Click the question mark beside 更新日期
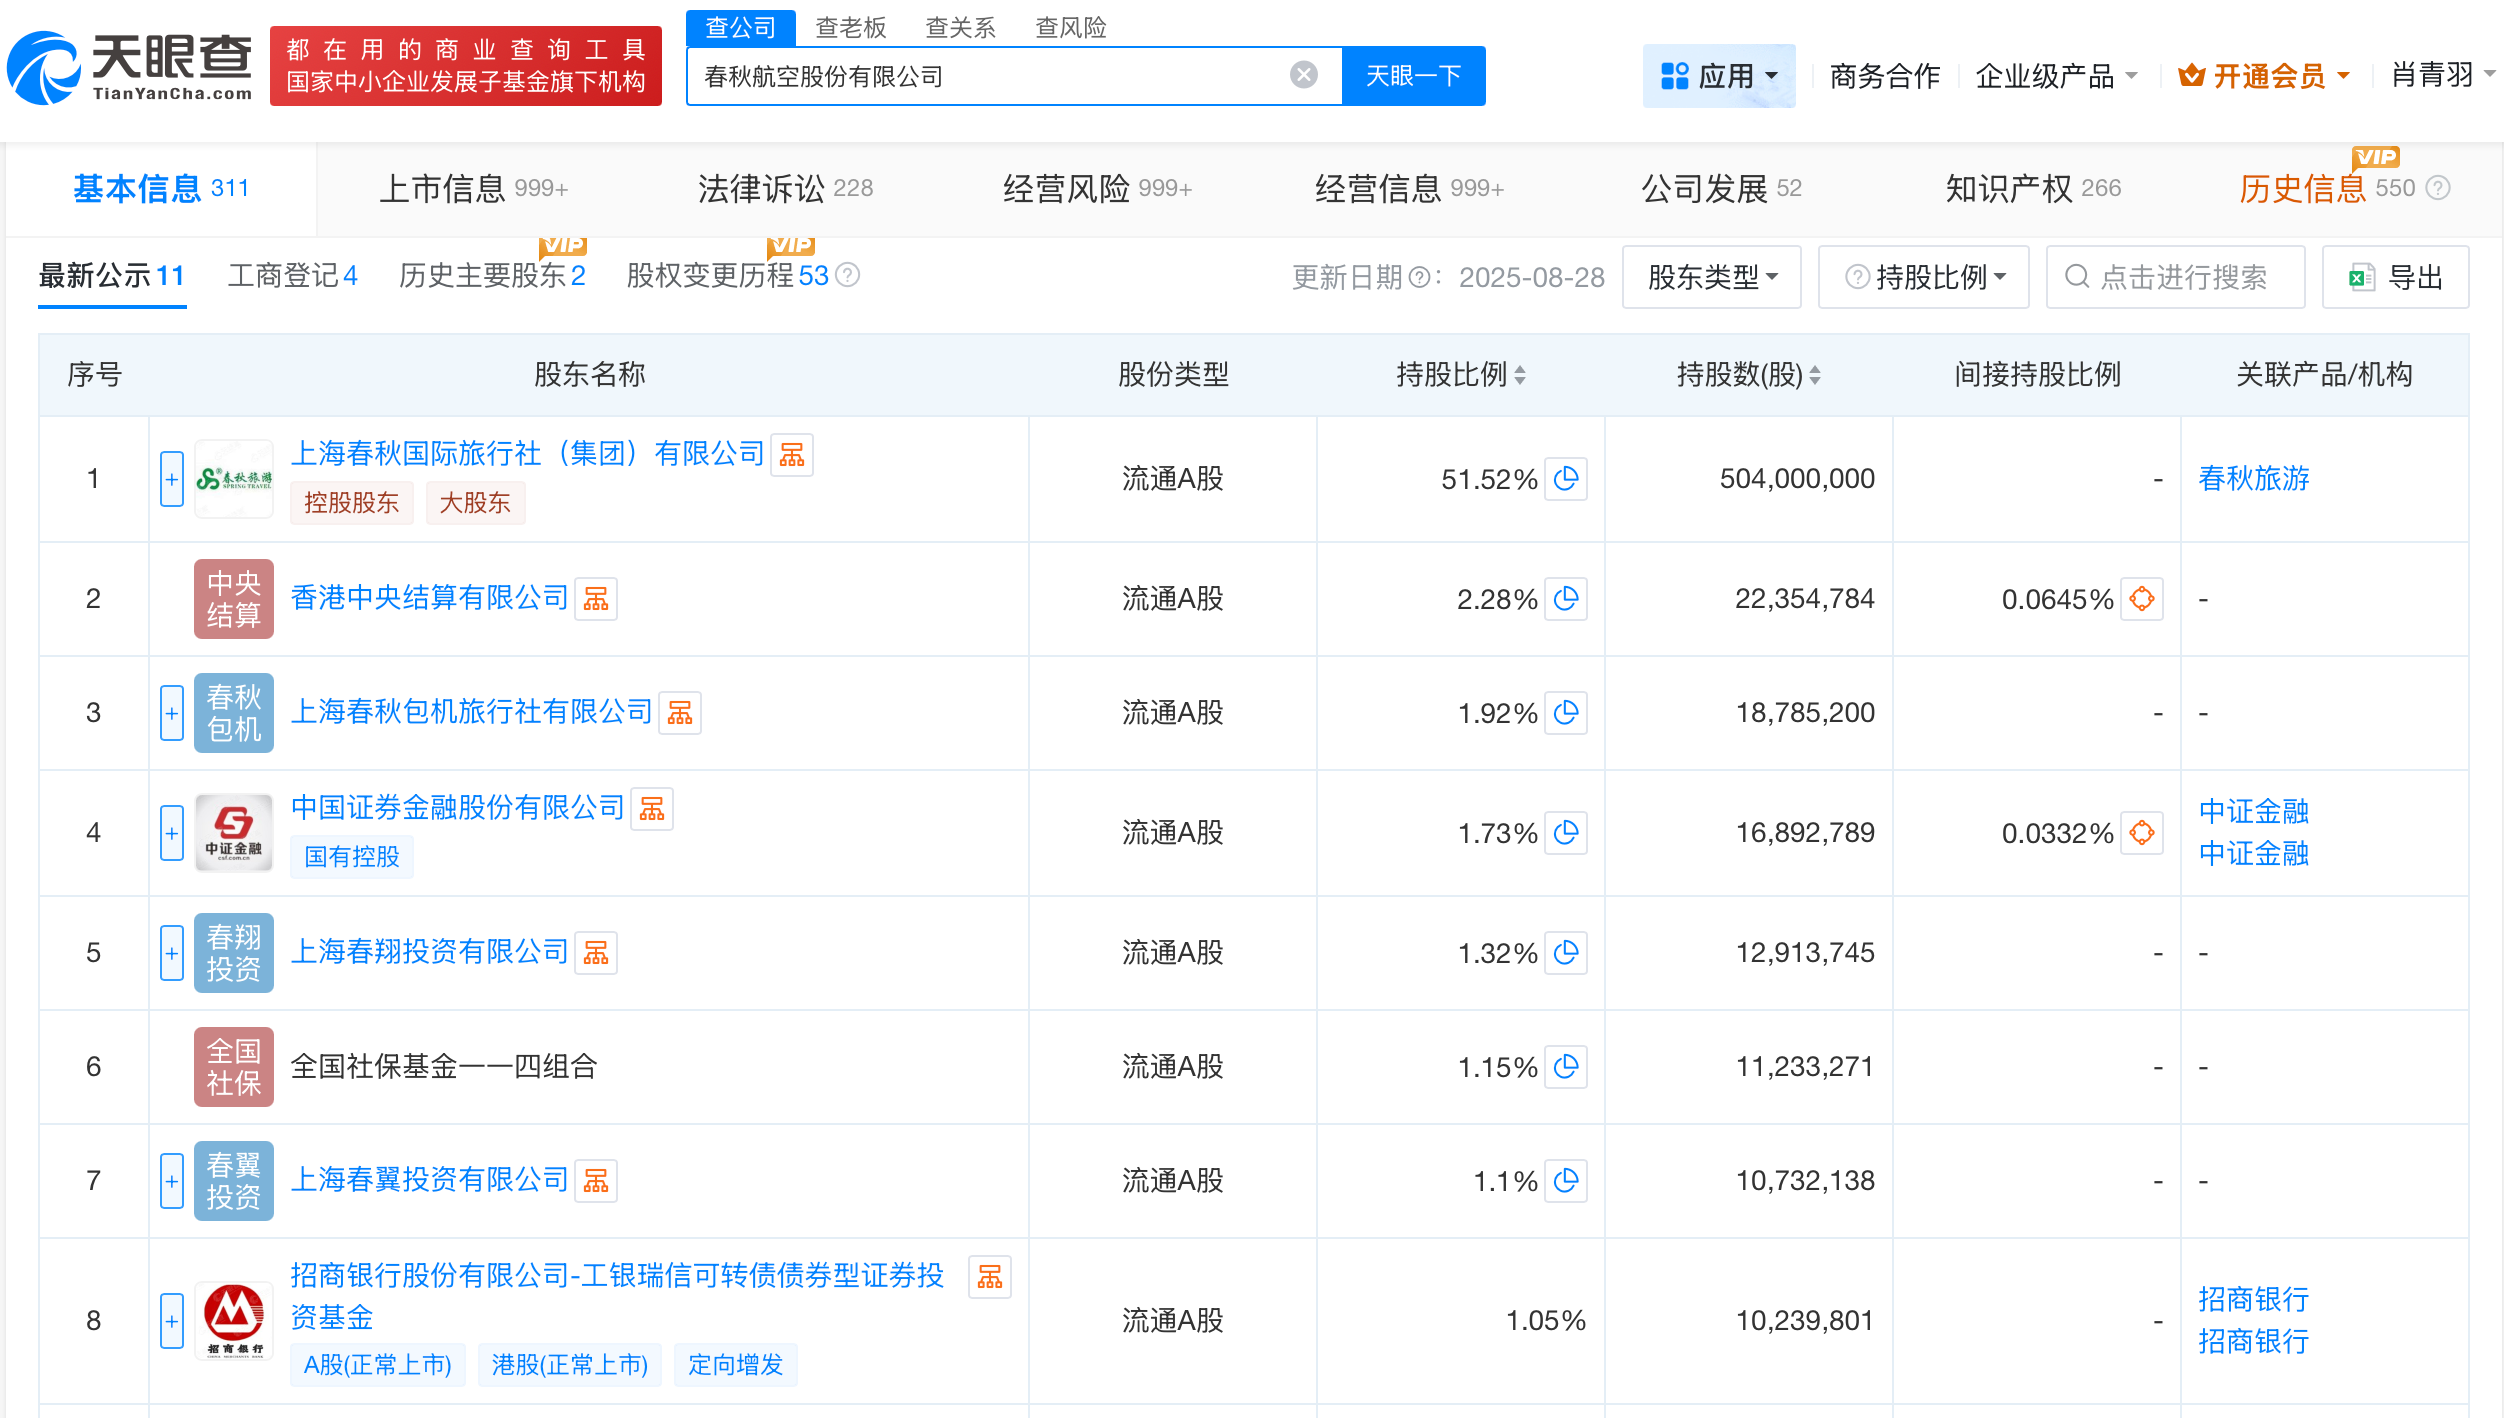Image resolution: width=2504 pixels, height=1418 pixels. tap(1420, 277)
